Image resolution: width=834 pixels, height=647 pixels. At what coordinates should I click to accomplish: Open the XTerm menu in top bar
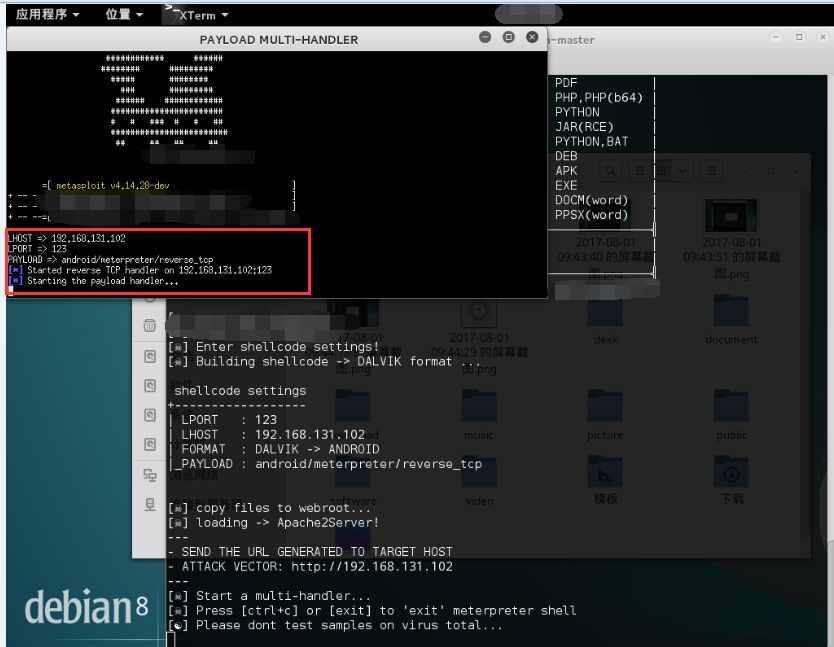click(197, 14)
